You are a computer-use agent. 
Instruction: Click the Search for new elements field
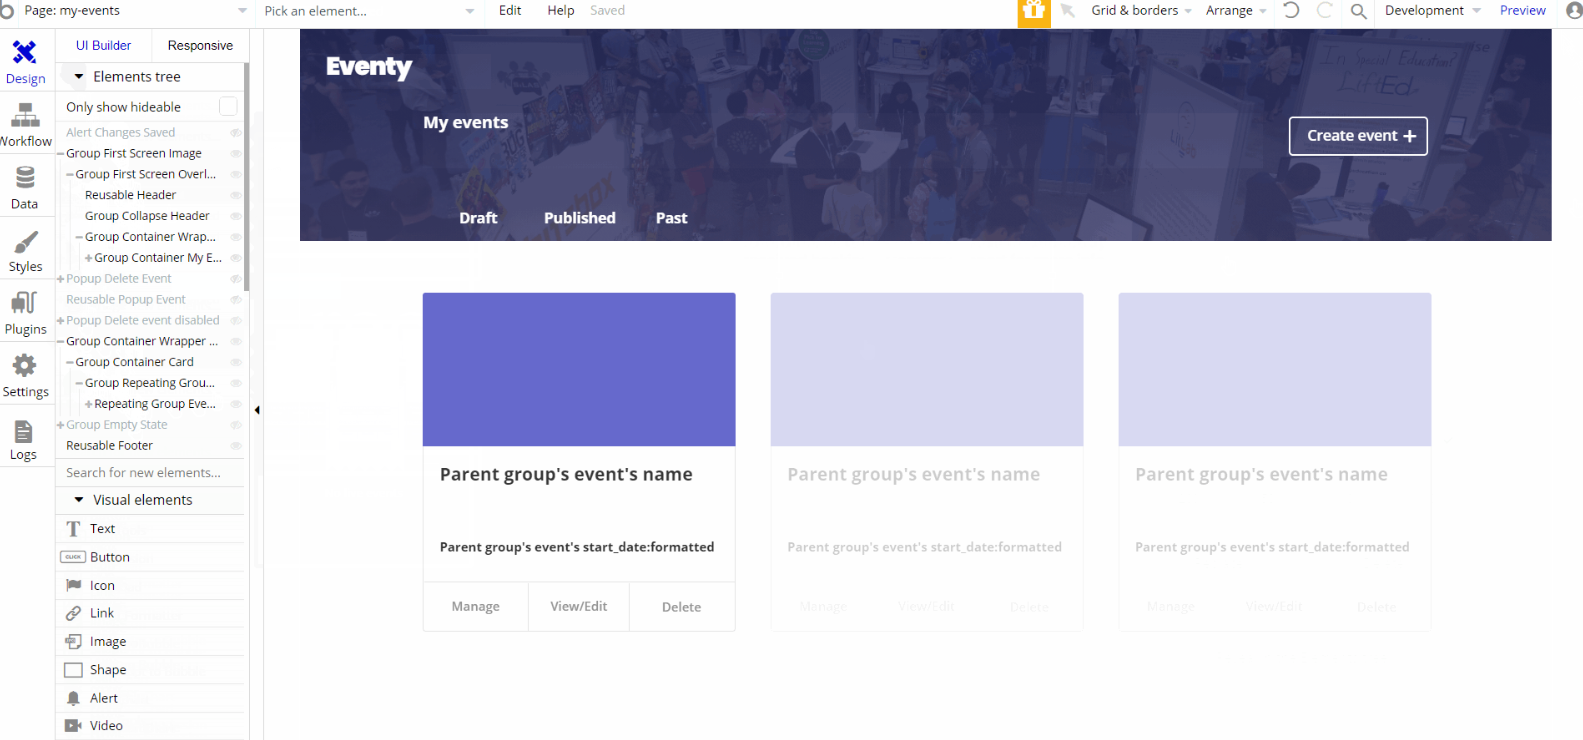coord(151,473)
